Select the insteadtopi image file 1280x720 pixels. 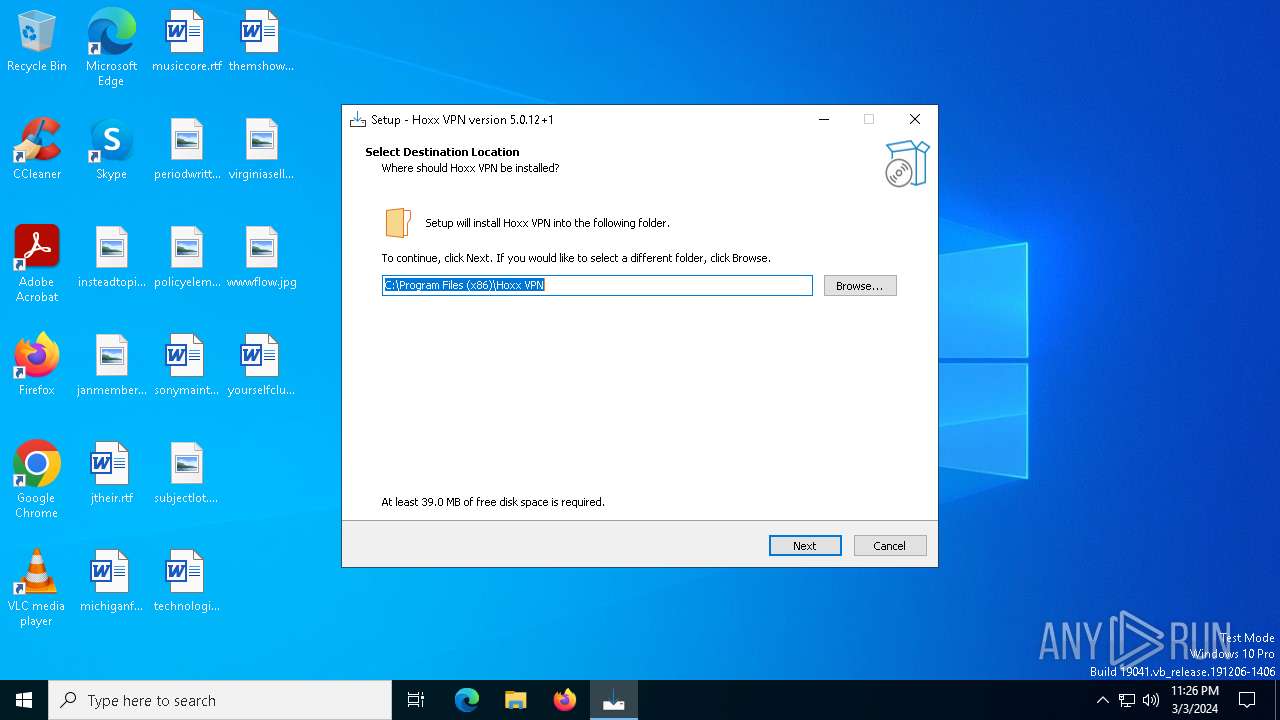111,258
